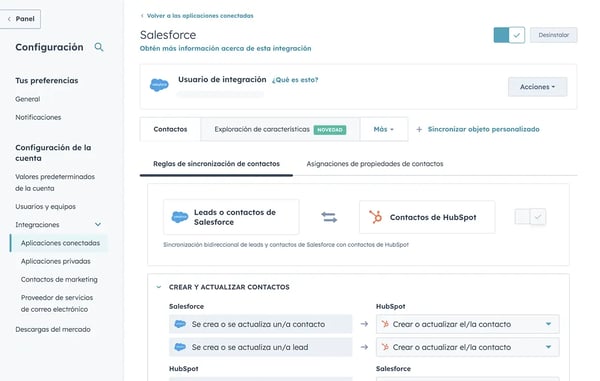The width and height of the screenshot is (600, 381).
Task: Switch to the Contactos tab
Action: point(170,129)
